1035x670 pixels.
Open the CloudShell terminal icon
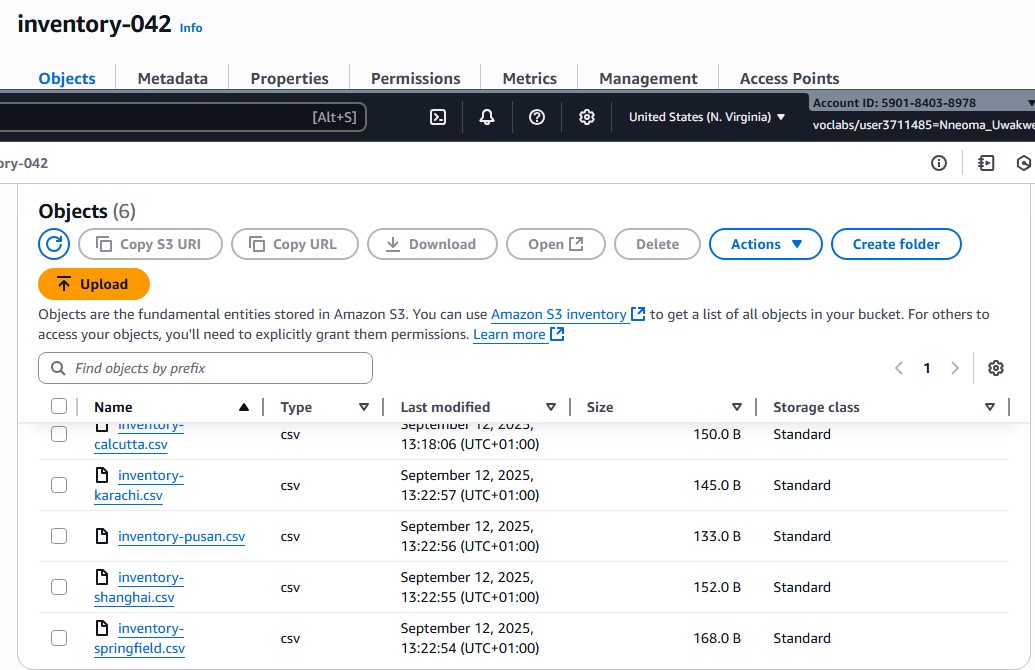[438, 117]
